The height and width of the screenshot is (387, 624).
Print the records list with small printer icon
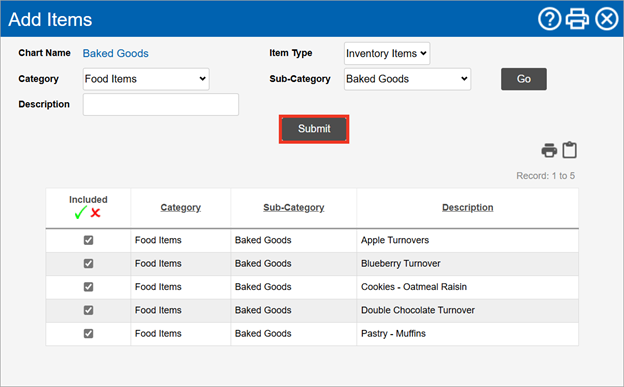click(x=549, y=150)
